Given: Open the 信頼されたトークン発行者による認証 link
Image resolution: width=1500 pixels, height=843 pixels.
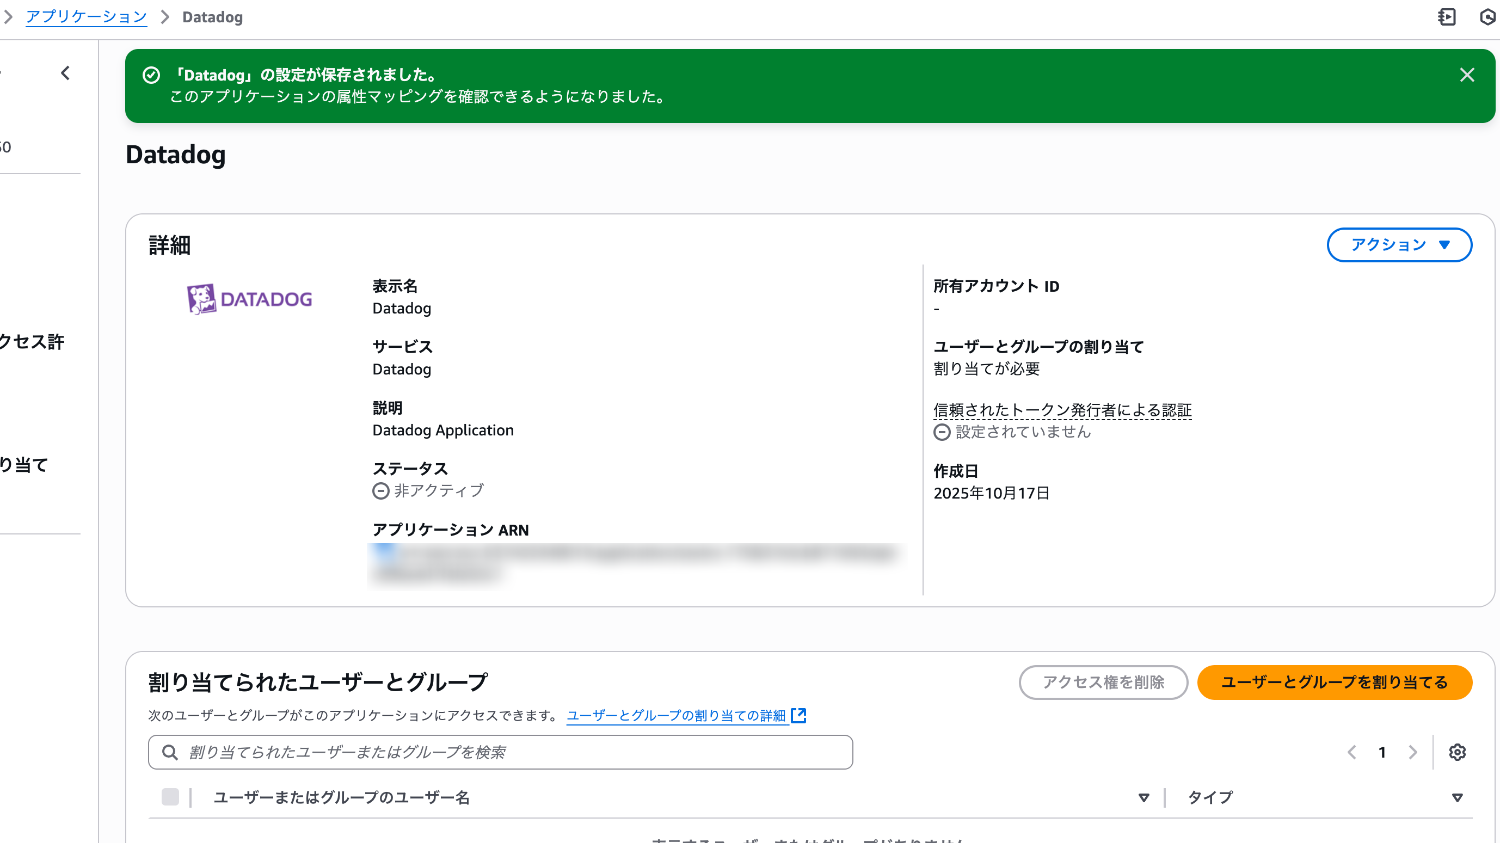Looking at the screenshot, I should click(x=1063, y=410).
